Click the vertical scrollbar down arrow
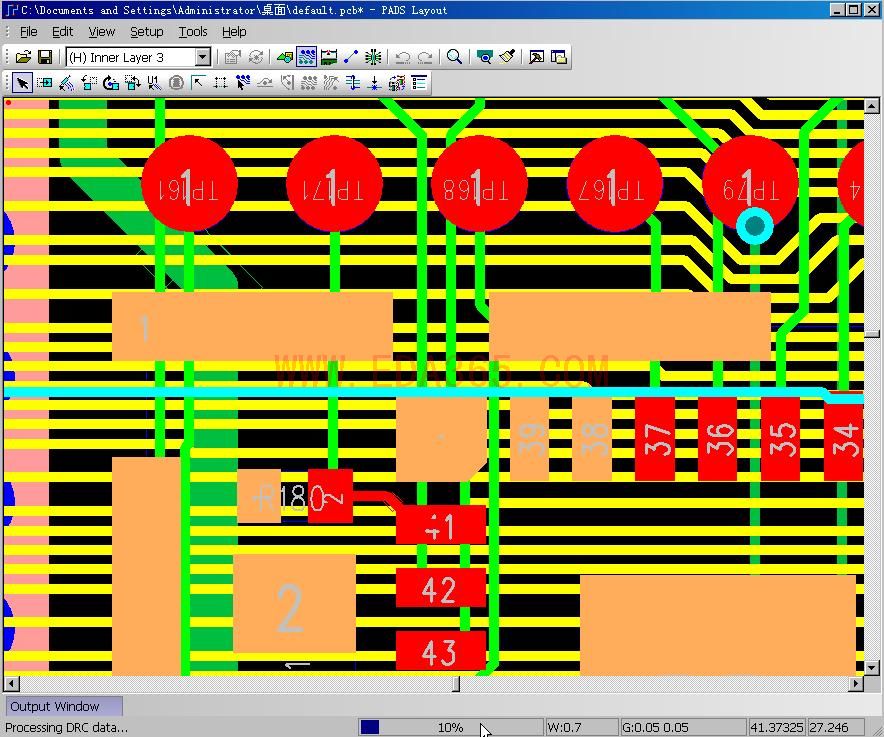Image resolution: width=884 pixels, height=737 pixels. (872, 667)
